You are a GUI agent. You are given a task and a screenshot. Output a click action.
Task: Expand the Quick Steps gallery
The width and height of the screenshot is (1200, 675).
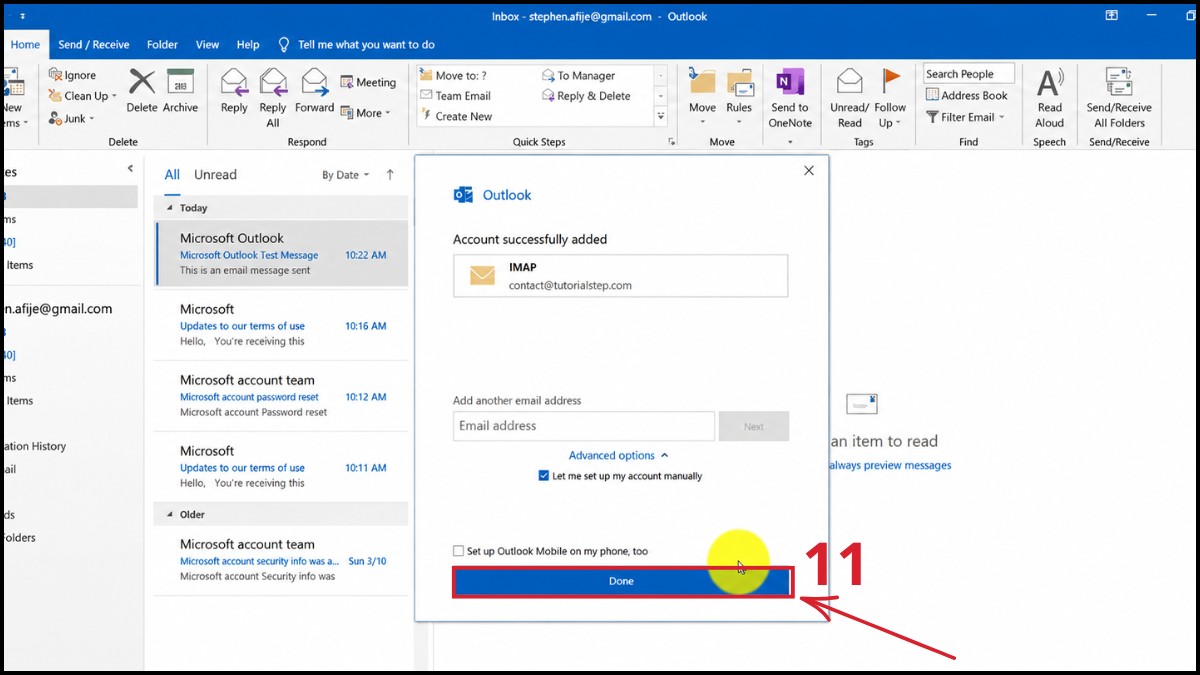pos(661,117)
